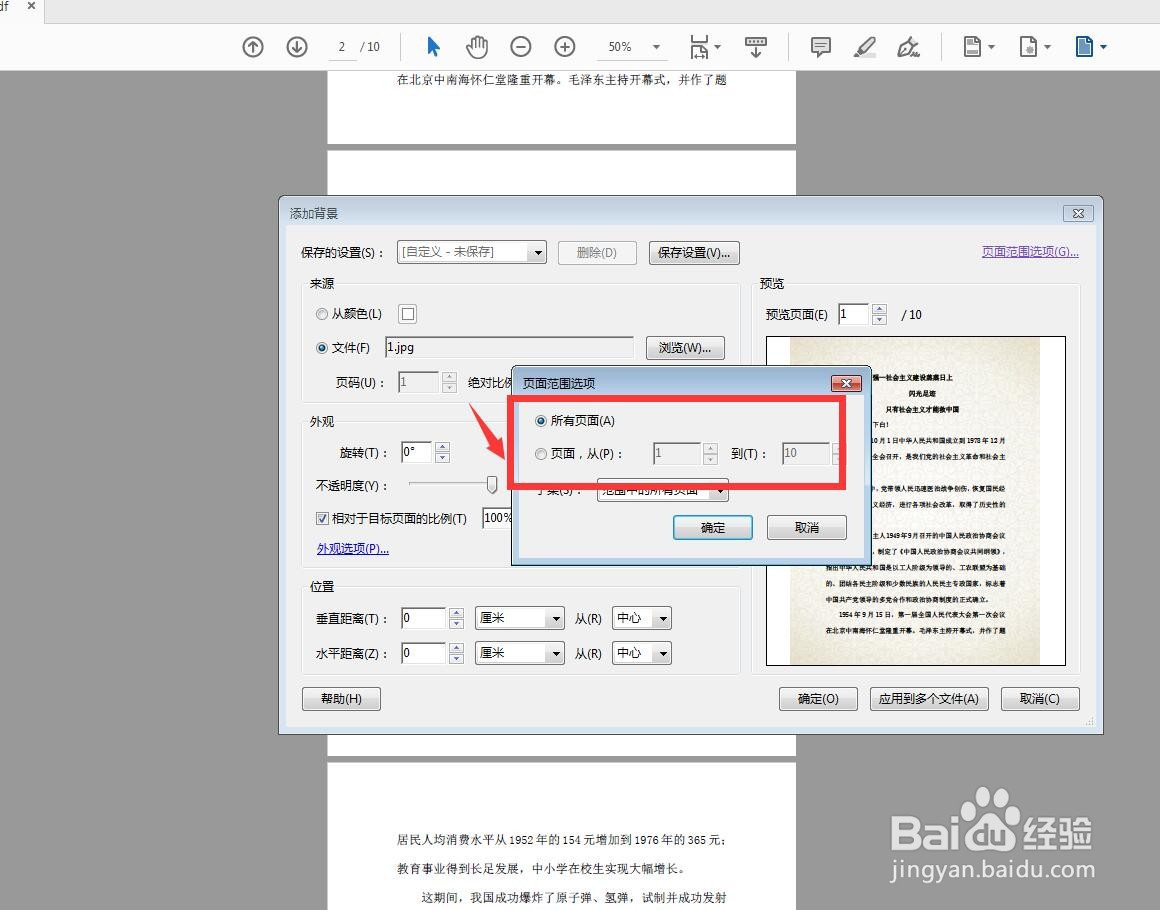Toggle 相对于目标页面的比例(T) checkbox
Image resolution: width=1160 pixels, height=910 pixels.
323,518
